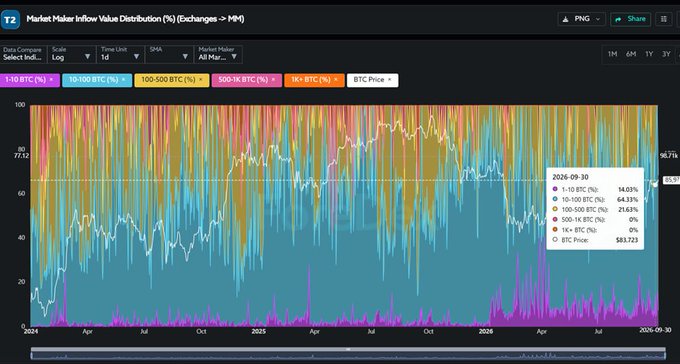Click the Share button
This screenshot has width=680, height=364.
point(630,19)
